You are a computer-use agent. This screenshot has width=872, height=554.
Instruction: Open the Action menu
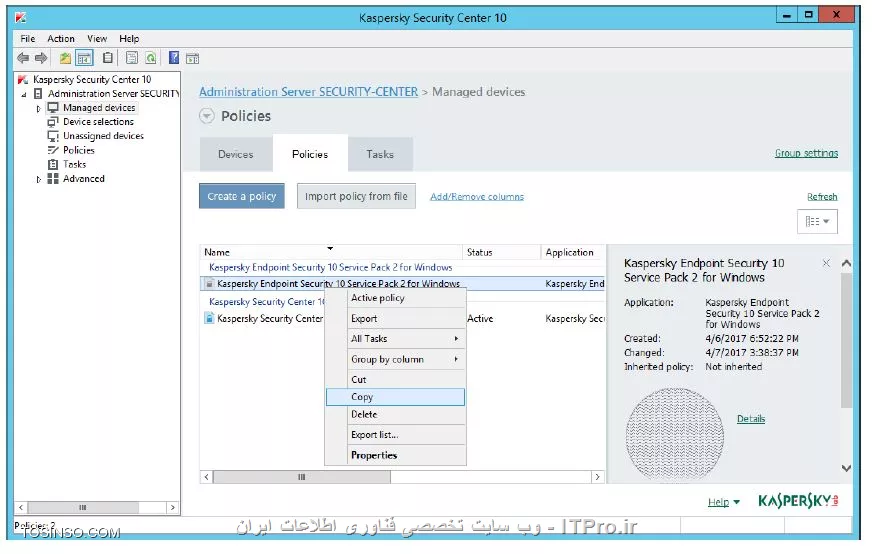click(x=61, y=38)
